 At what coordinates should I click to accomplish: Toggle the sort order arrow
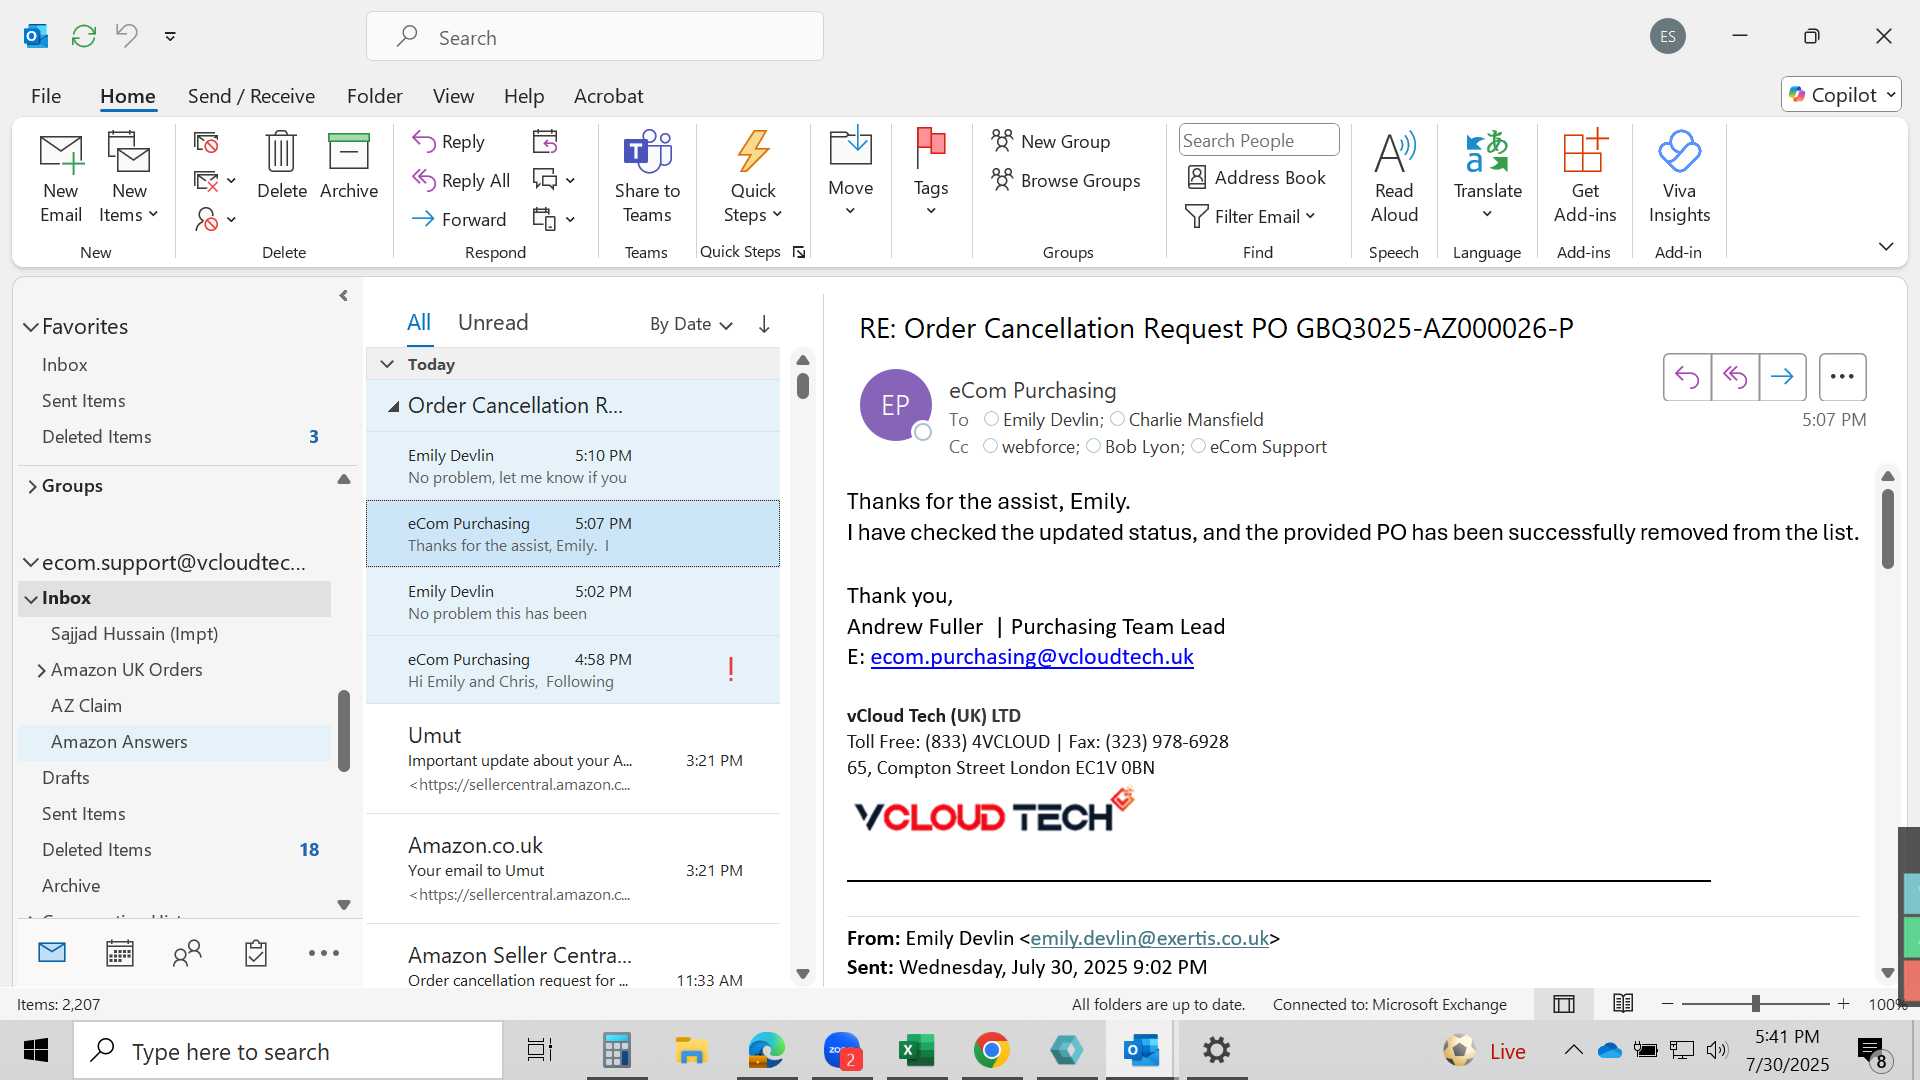click(x=764, y=324)
